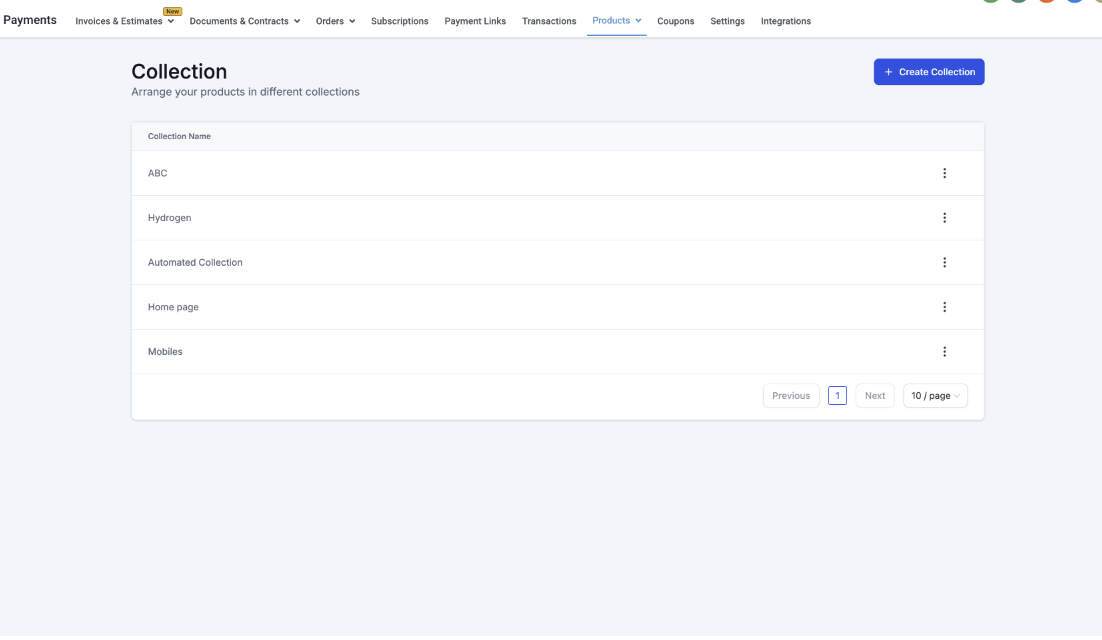Open the Settings tab
This screenshot has width=1102, height=640.
click(727, 21)
